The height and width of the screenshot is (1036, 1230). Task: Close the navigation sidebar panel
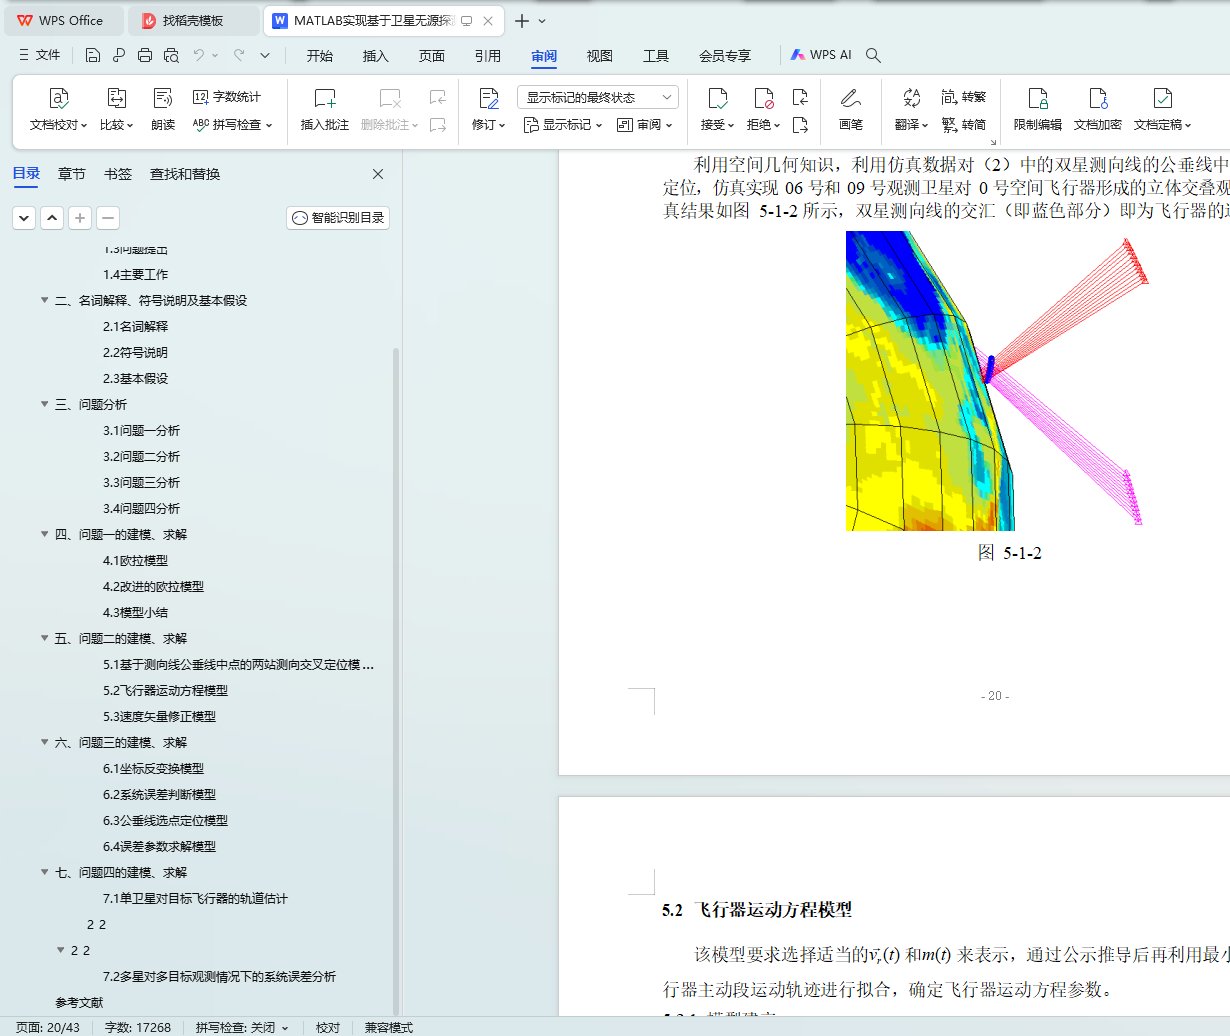378,174
